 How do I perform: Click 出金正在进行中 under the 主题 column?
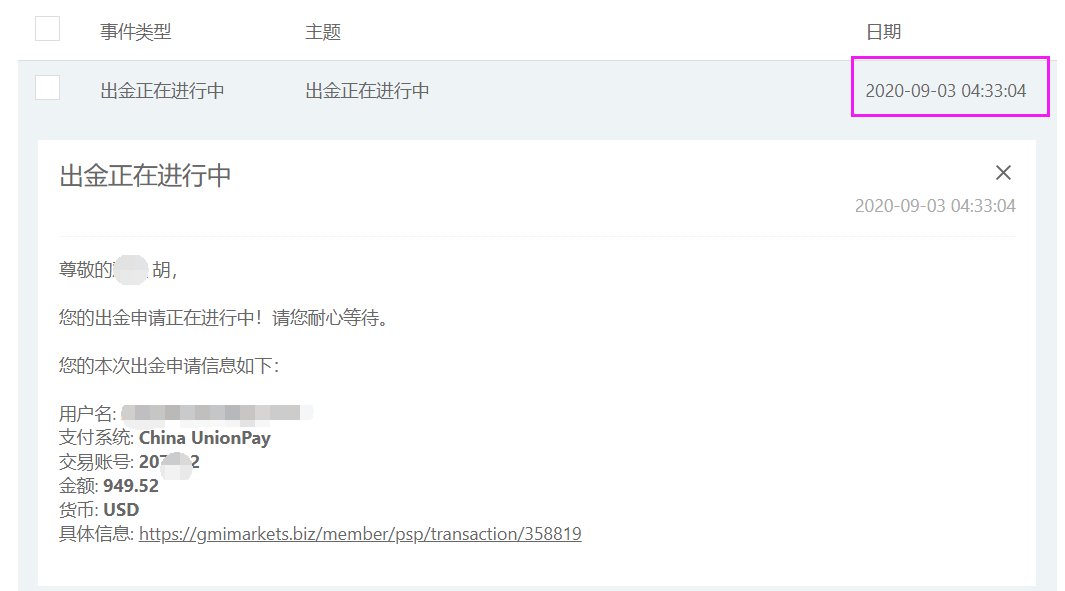pos(367,91)
